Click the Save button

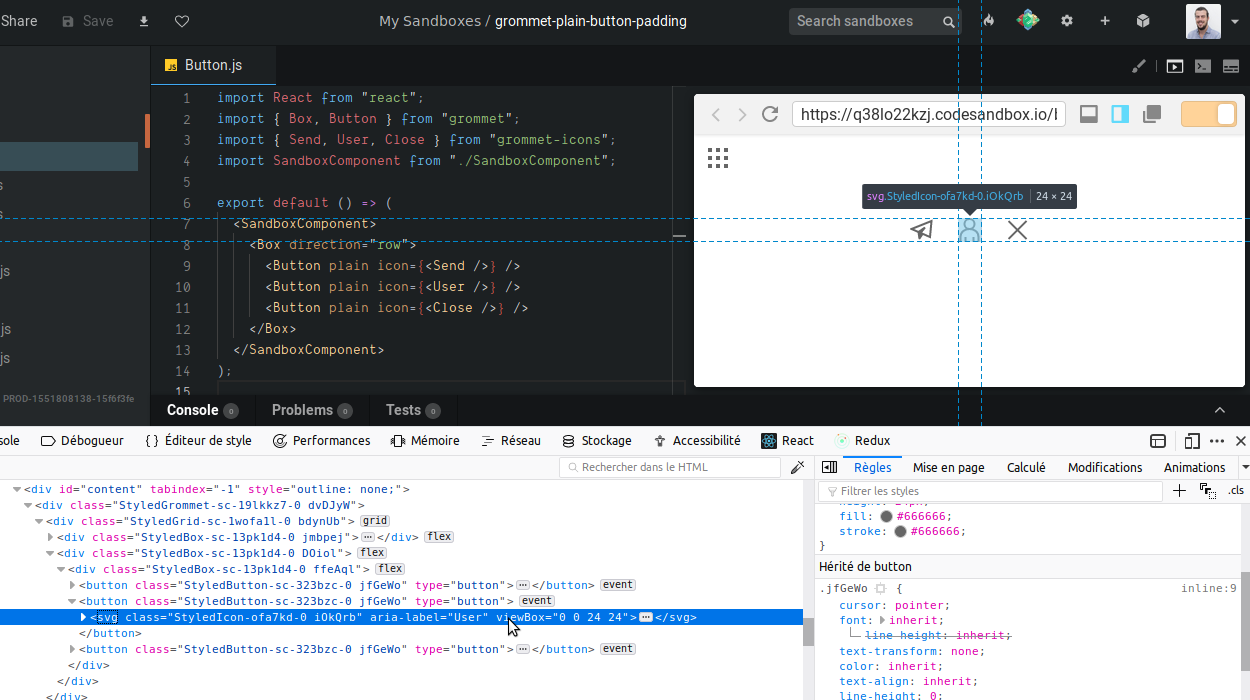(x=87, y=21)
